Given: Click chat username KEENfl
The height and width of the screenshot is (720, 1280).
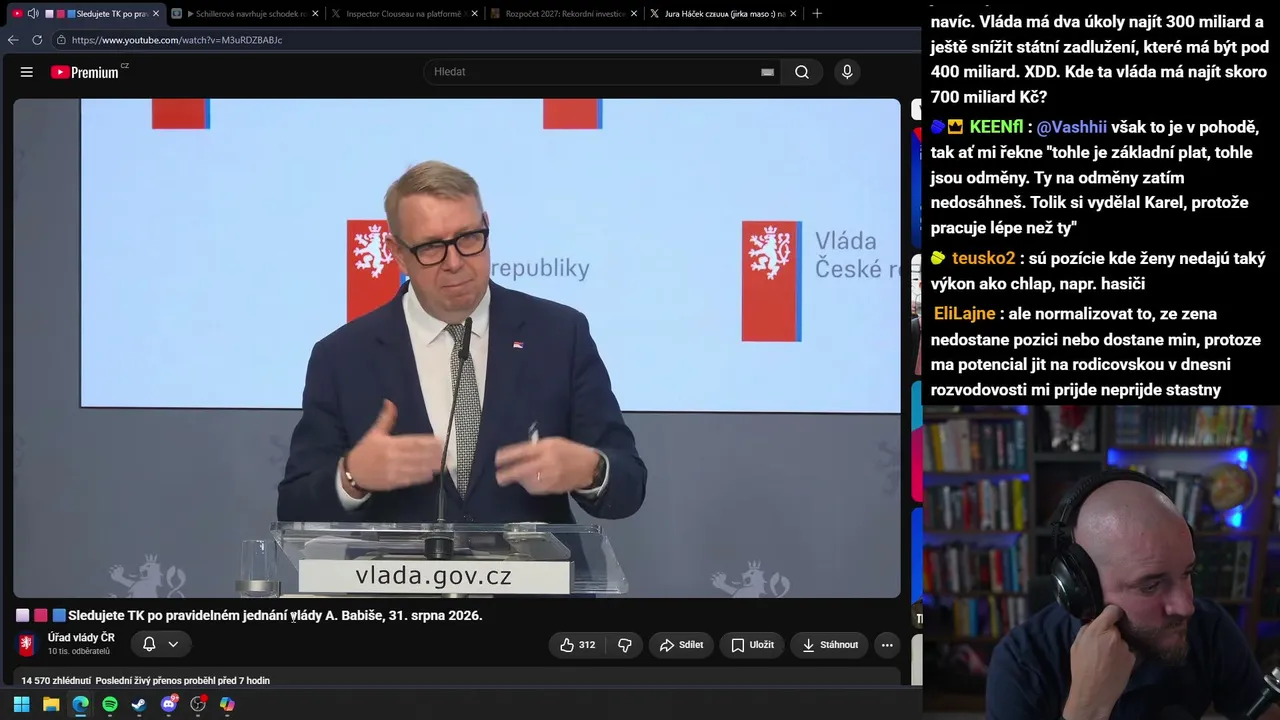Looking at the screenshot, I should 996,128.
